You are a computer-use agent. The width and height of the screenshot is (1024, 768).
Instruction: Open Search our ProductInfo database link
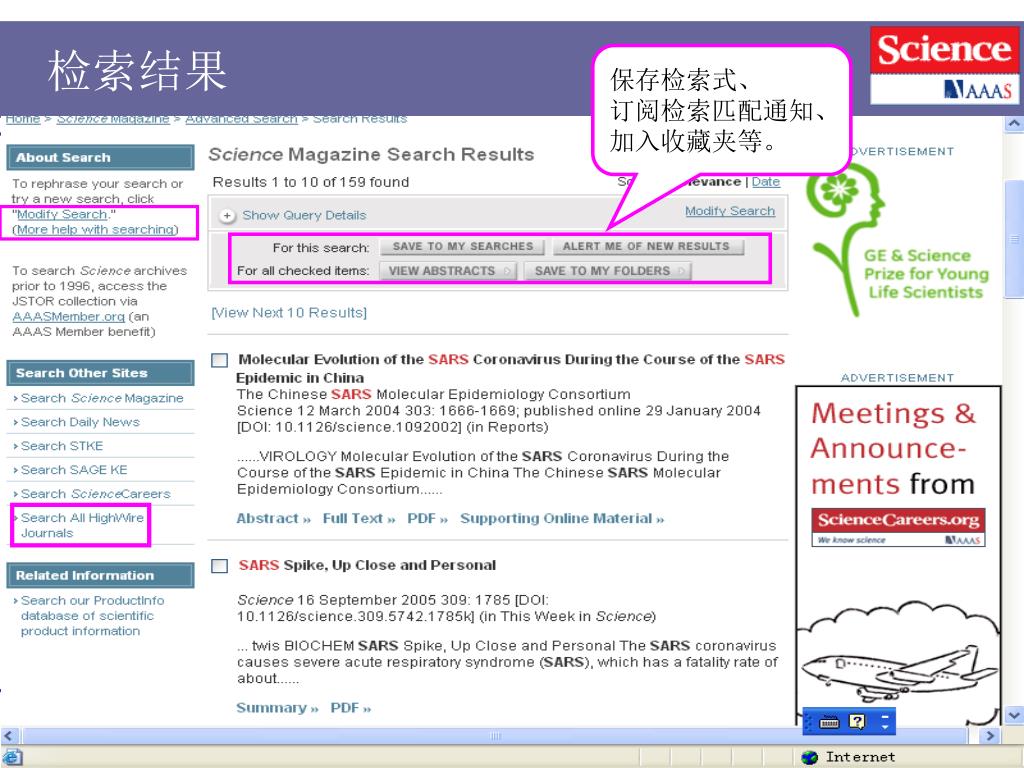coord(92,616)
